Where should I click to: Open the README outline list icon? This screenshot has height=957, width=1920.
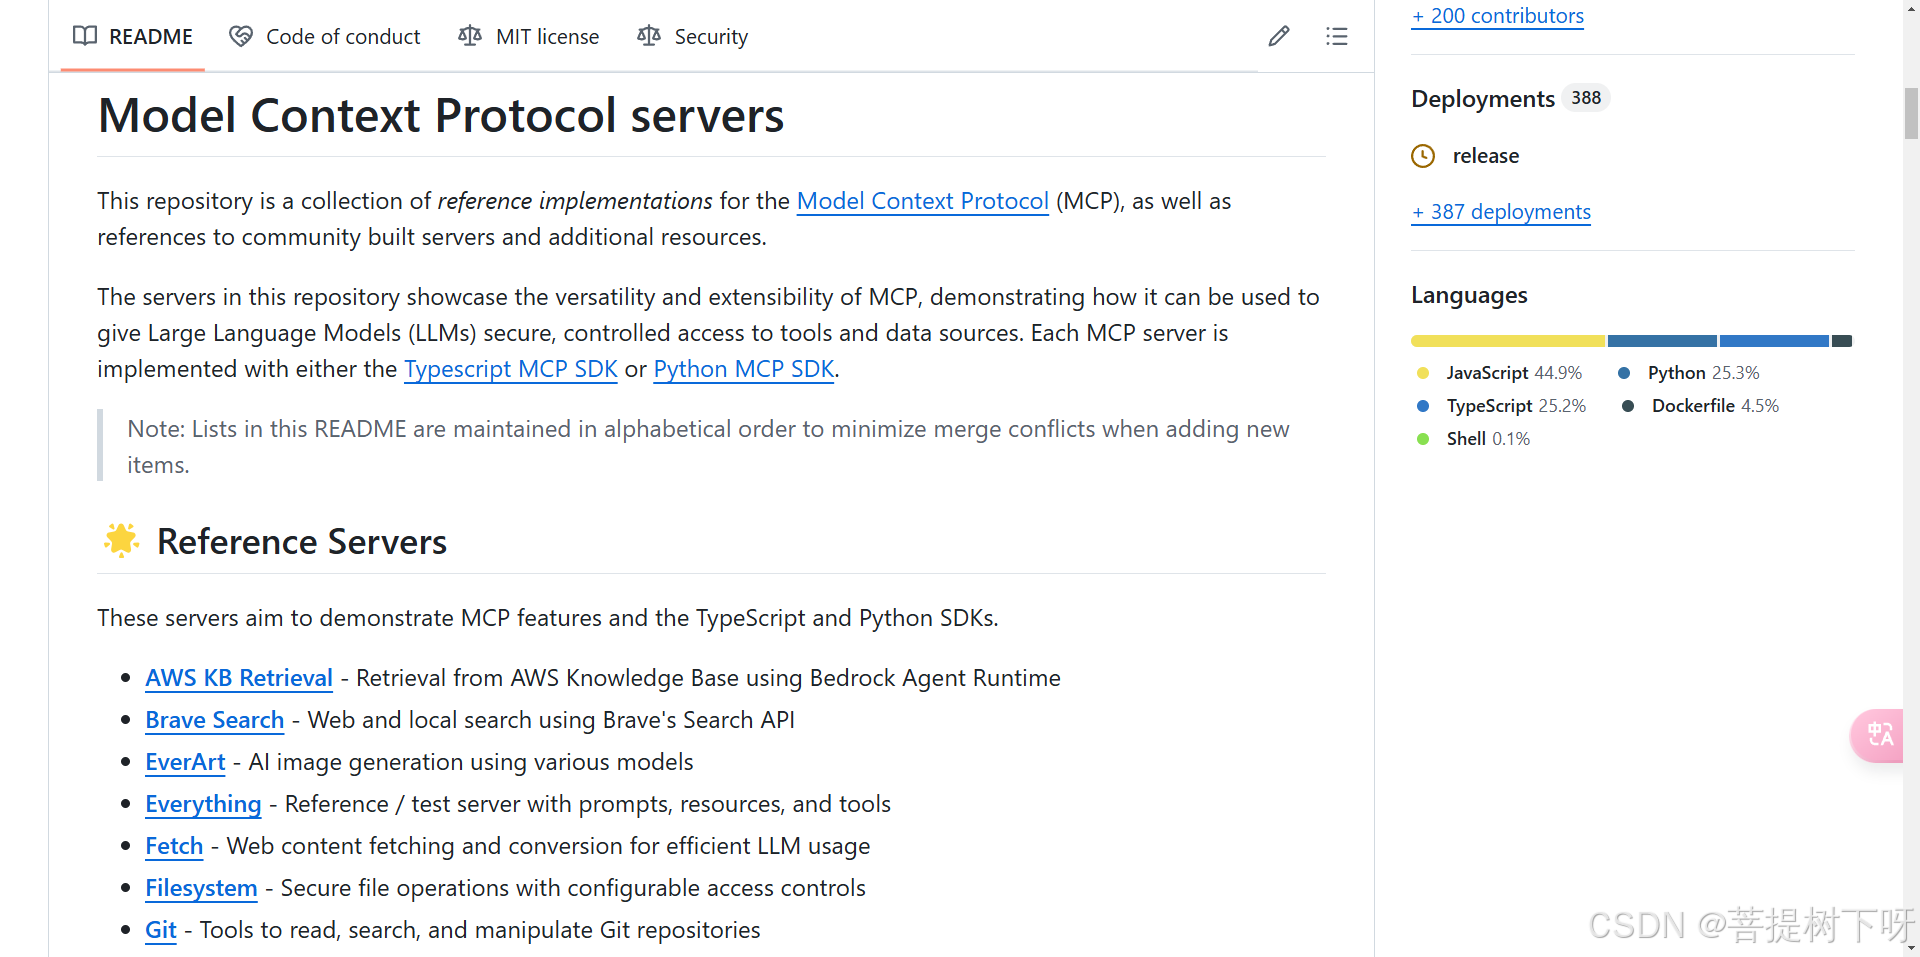click(1336, 37)
